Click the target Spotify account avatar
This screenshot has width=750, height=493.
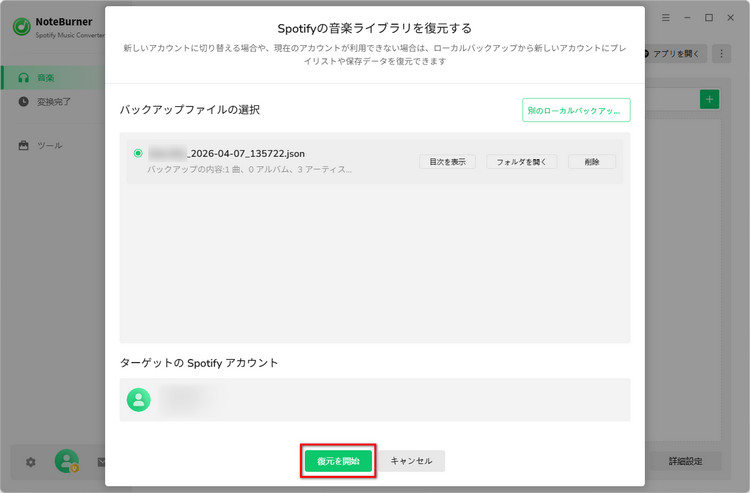139,400
